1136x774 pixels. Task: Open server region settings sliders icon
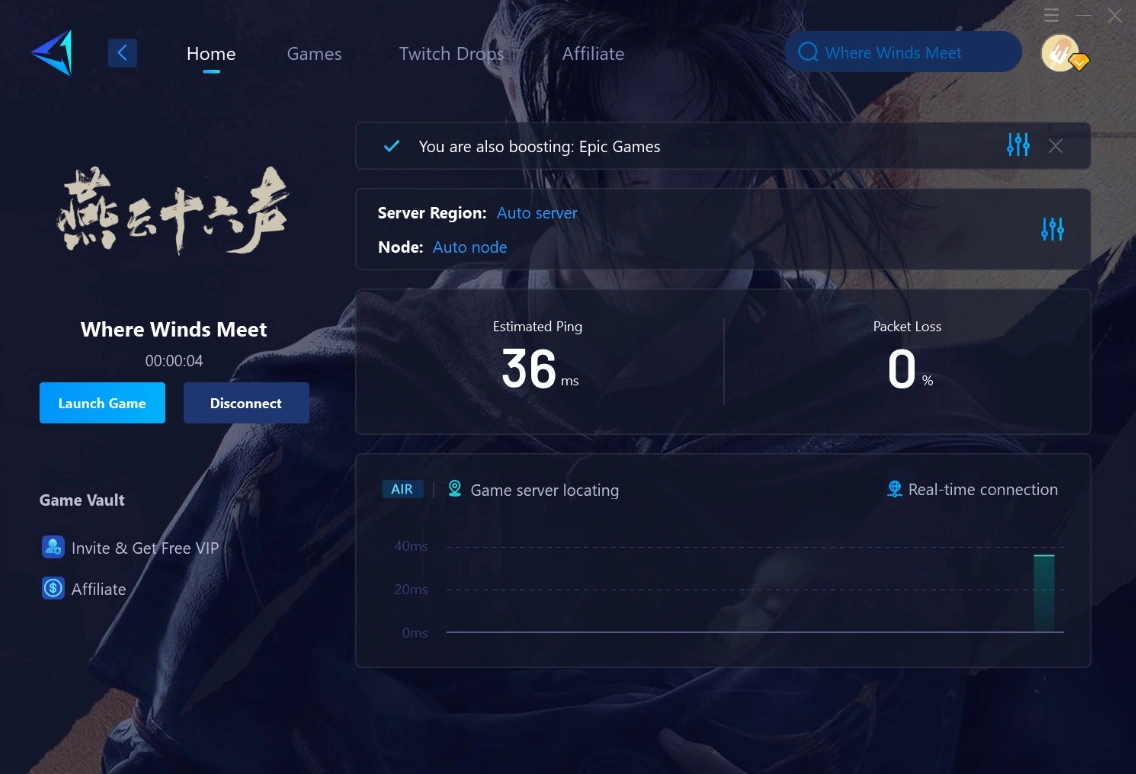point(1052,229)
